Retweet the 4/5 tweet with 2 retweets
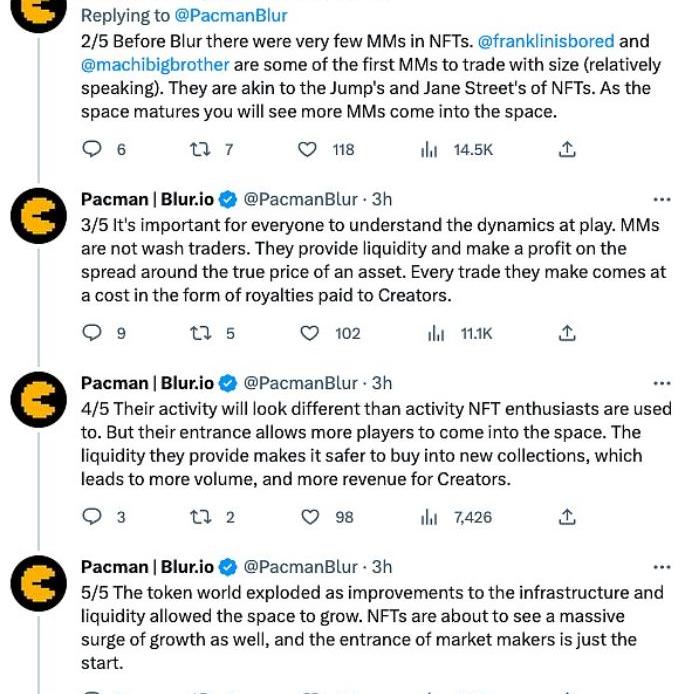 (x=200, y=517)
